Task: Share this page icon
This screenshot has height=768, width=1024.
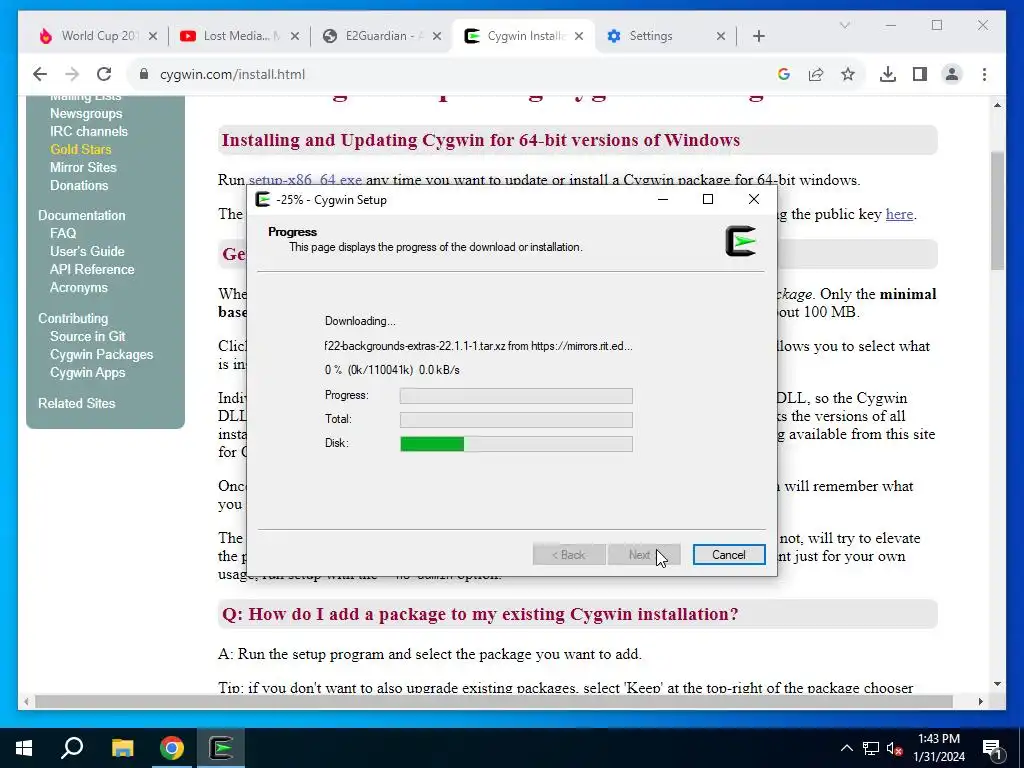Action: coord(816,74)
